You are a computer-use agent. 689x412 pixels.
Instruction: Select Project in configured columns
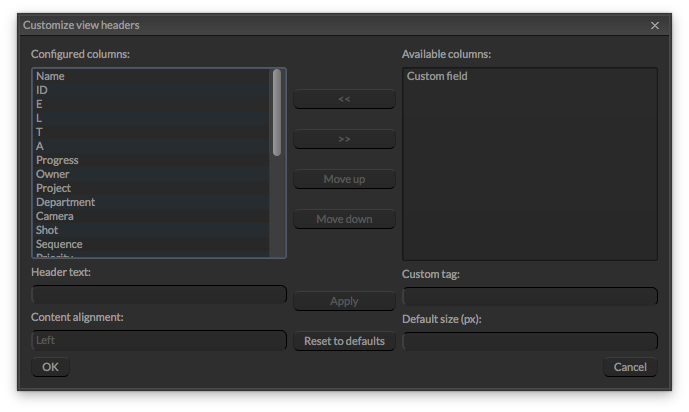pos(152,188)
